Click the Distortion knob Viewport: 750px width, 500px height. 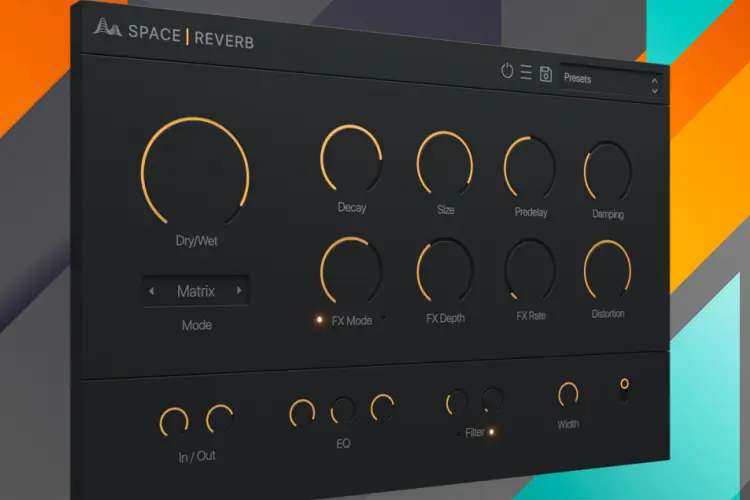[x=607, y=270]
